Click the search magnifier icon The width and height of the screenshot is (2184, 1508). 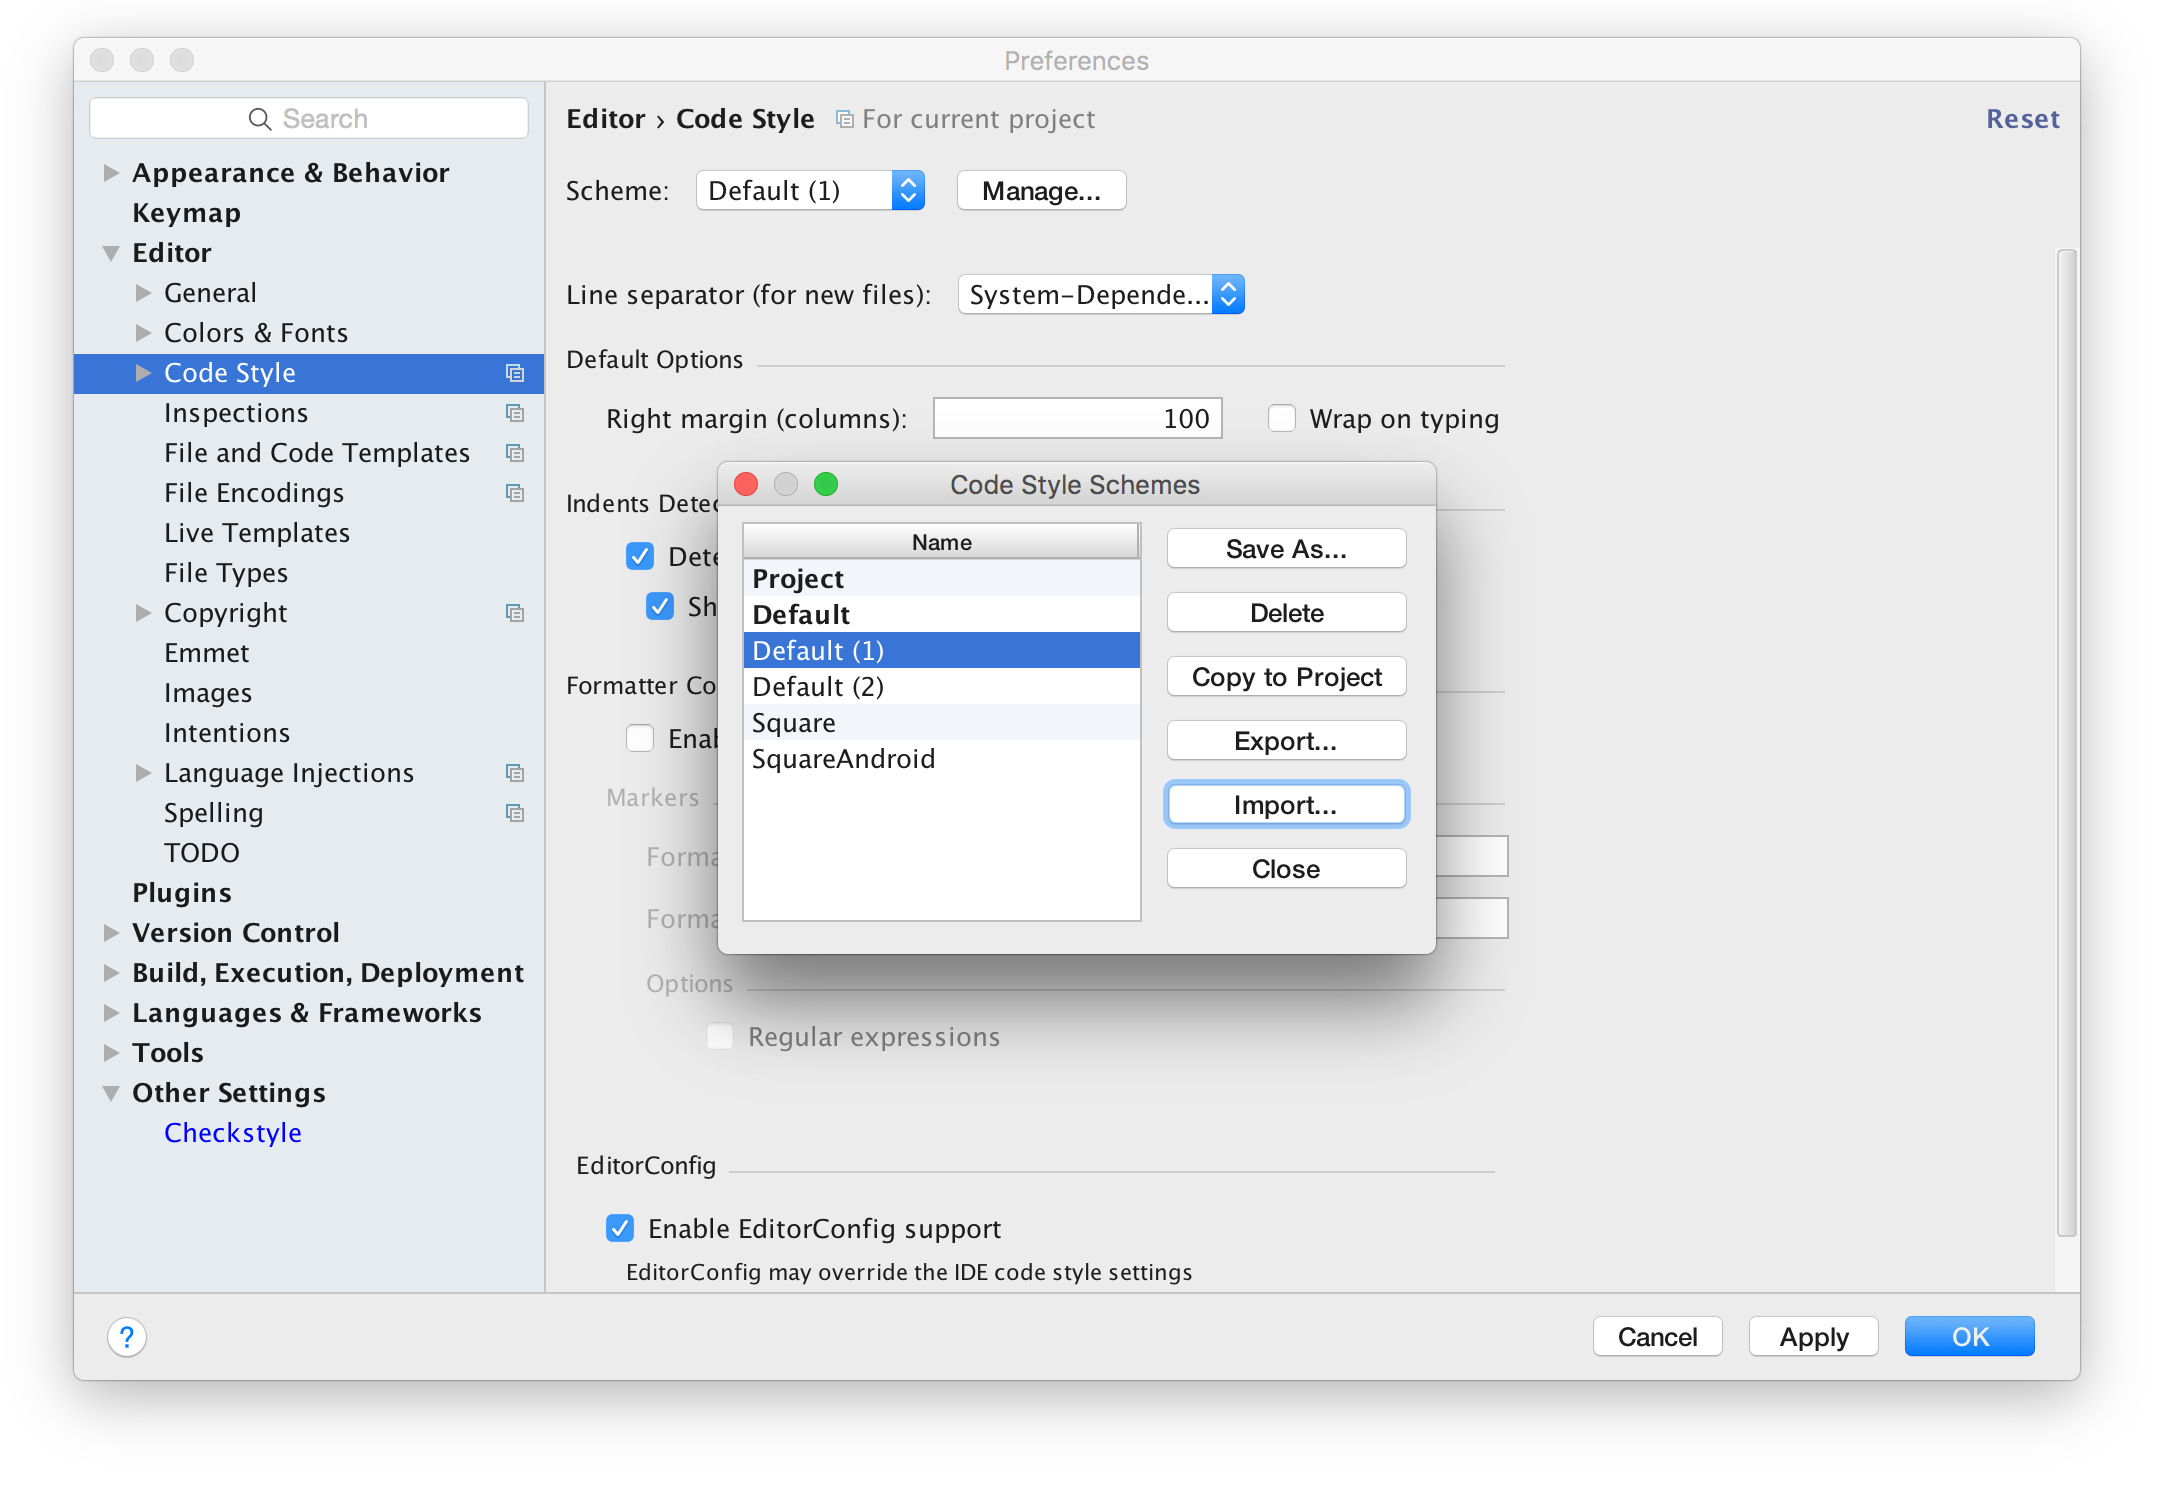pyautogui.click(x=259, y=119)
